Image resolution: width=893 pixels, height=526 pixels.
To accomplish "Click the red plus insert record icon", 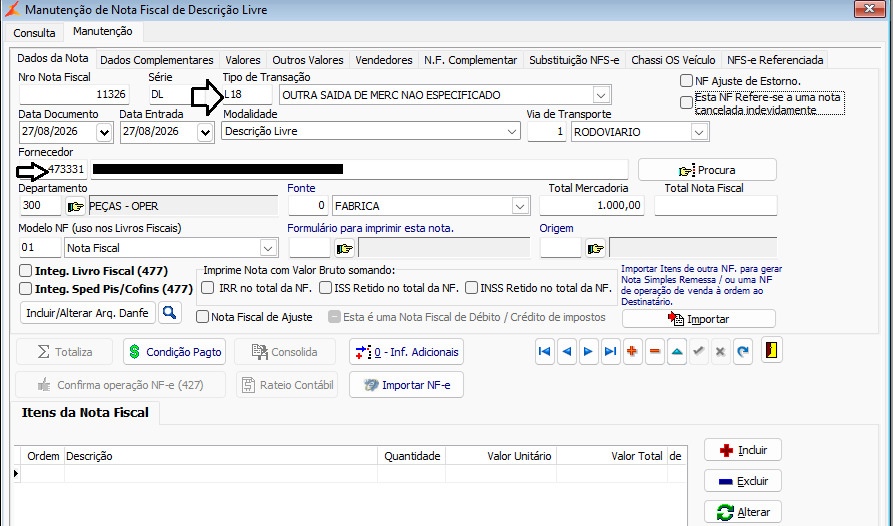I will (632, 352).
